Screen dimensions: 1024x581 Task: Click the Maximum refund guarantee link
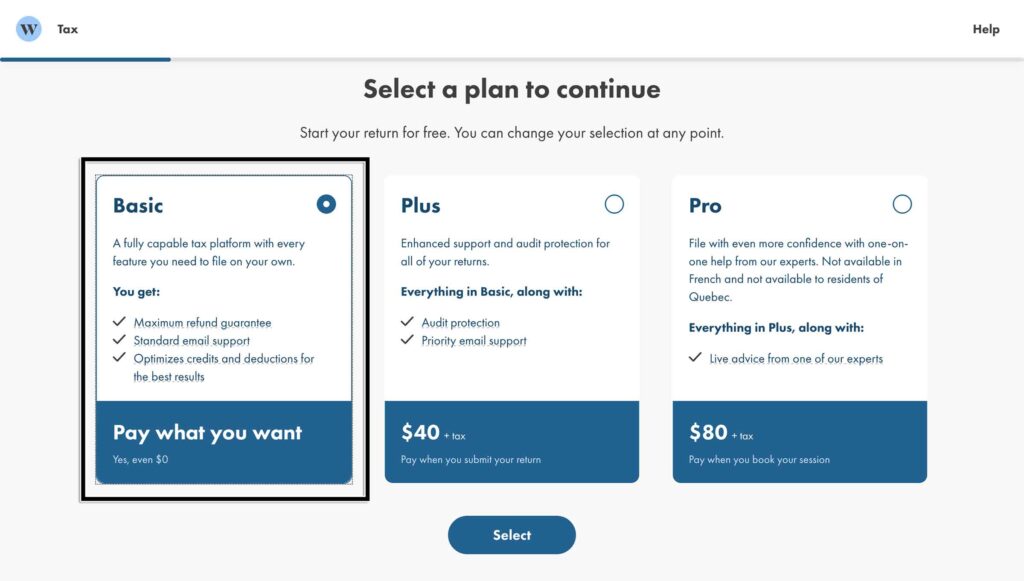point(202,323)
